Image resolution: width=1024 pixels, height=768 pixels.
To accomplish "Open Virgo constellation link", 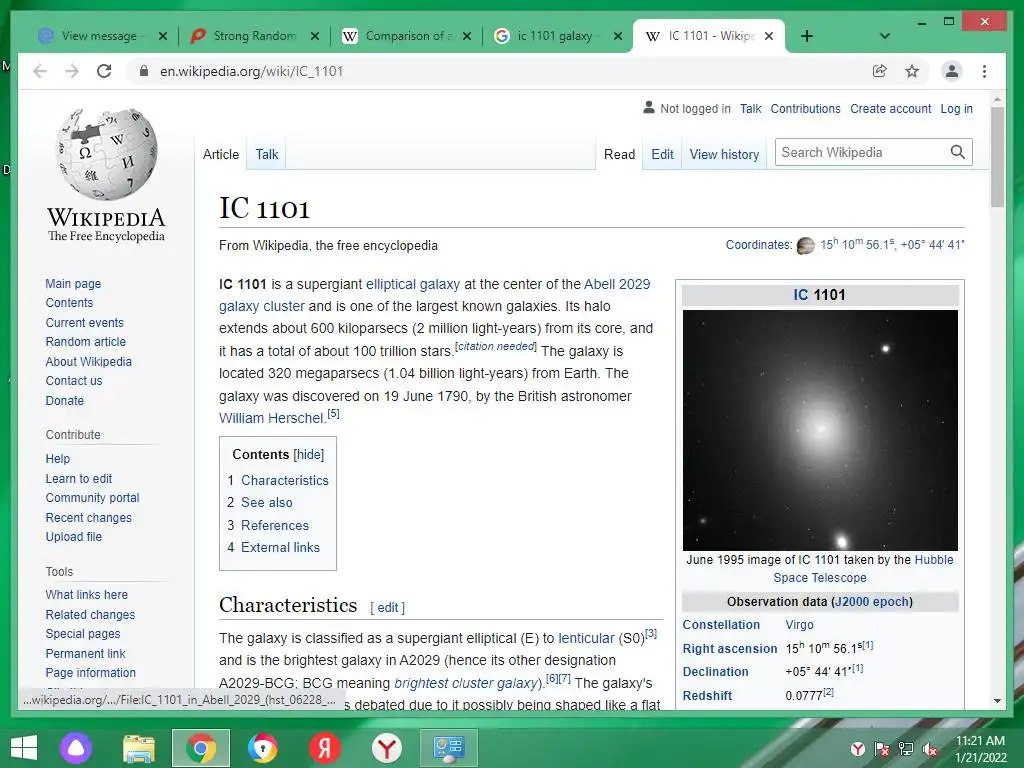I will (799, 624).
